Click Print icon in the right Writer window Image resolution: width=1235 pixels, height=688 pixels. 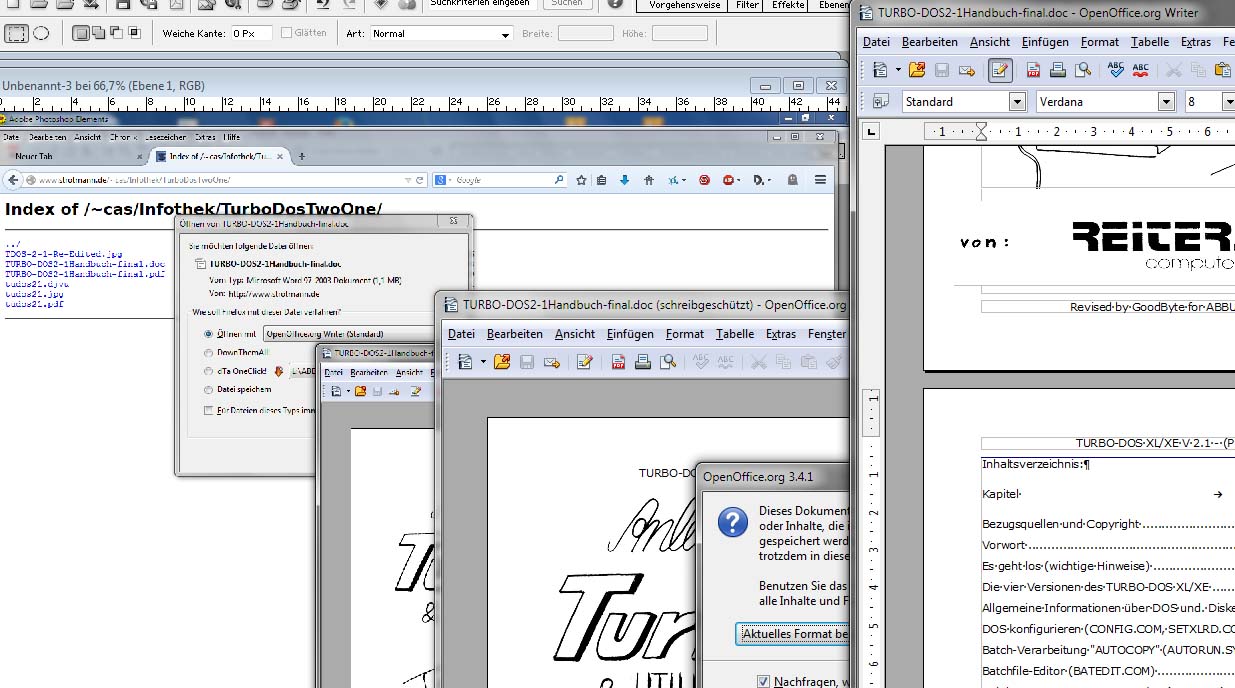1057,70
